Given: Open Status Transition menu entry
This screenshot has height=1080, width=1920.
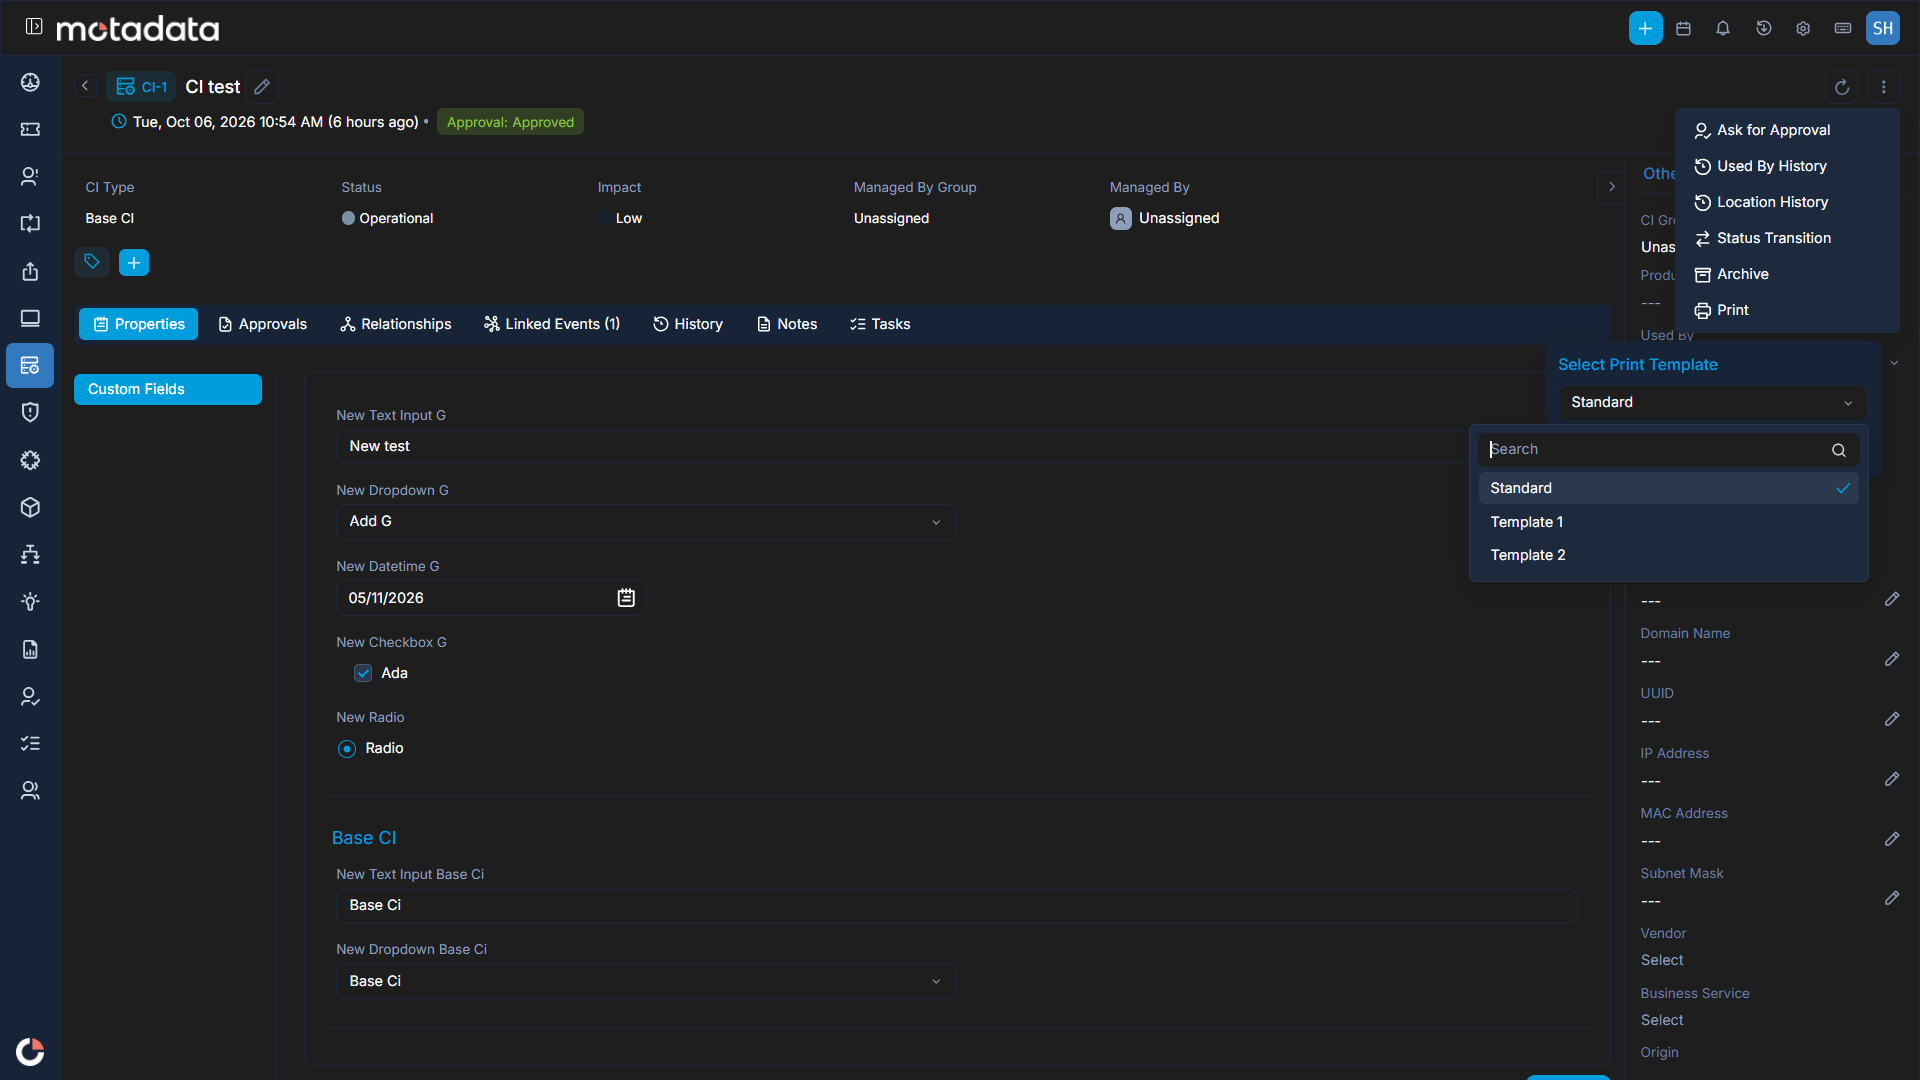Looking at the screenshot, I should (x=1786, y=238).
